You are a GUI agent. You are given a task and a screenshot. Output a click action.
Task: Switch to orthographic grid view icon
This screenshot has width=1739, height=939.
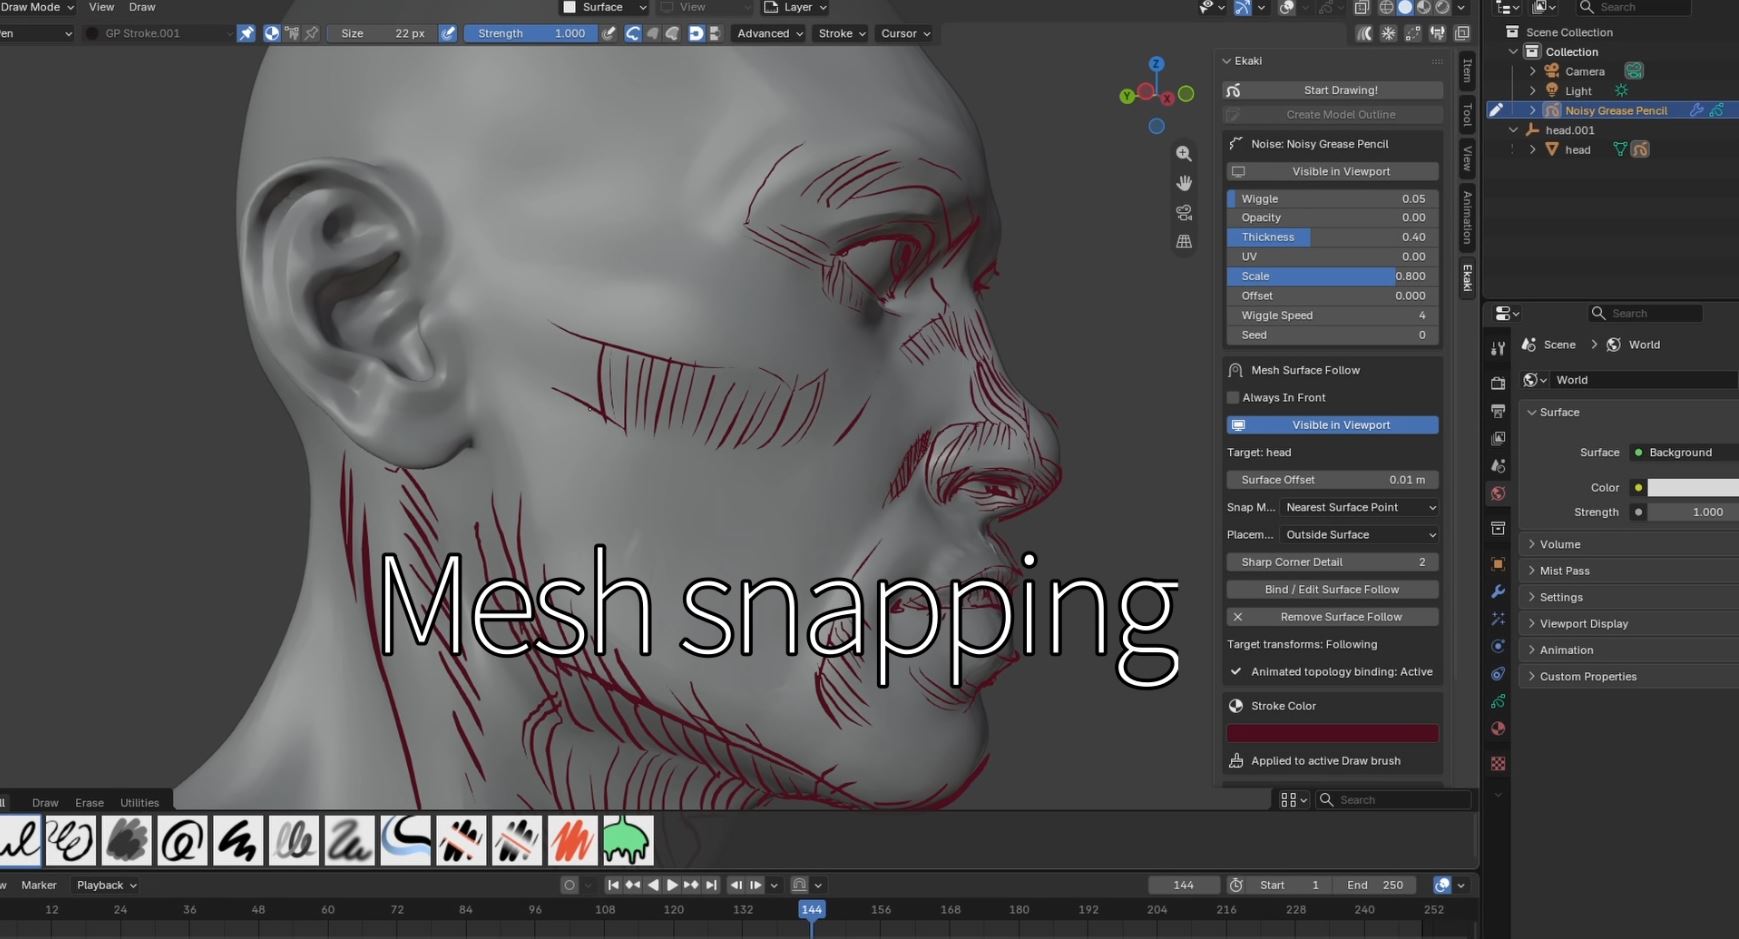click(x=1184, y=242)
